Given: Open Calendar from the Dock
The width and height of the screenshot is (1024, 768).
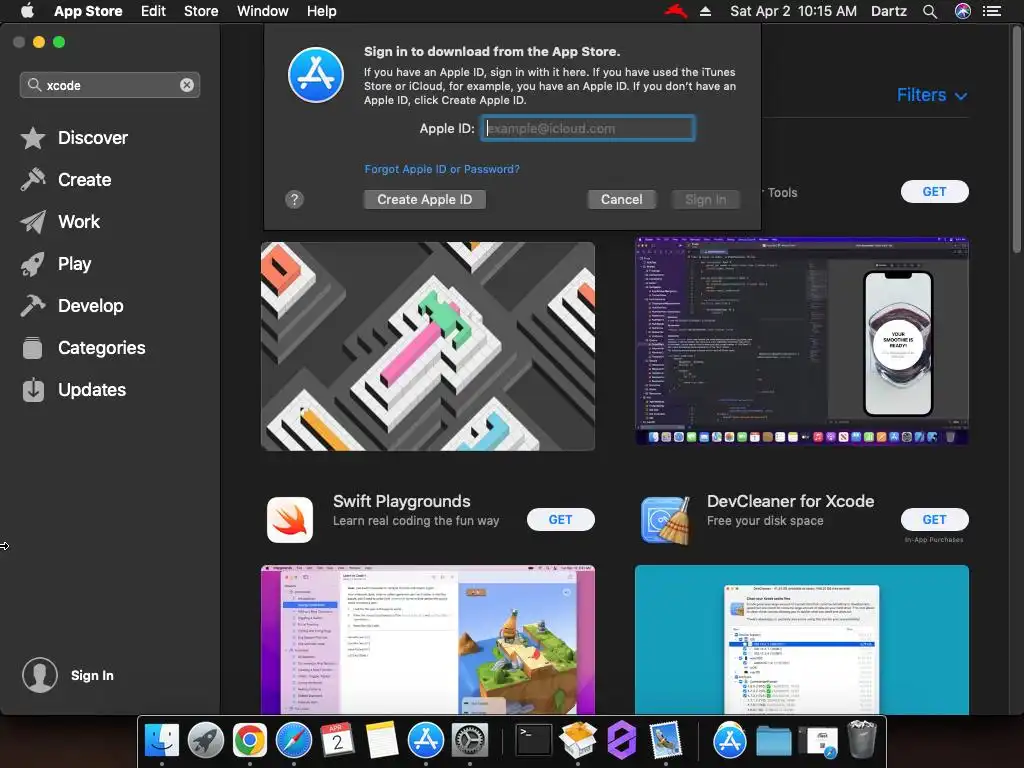Looking at the screenshot, I should pyautogui.click(x=338, y=740).
